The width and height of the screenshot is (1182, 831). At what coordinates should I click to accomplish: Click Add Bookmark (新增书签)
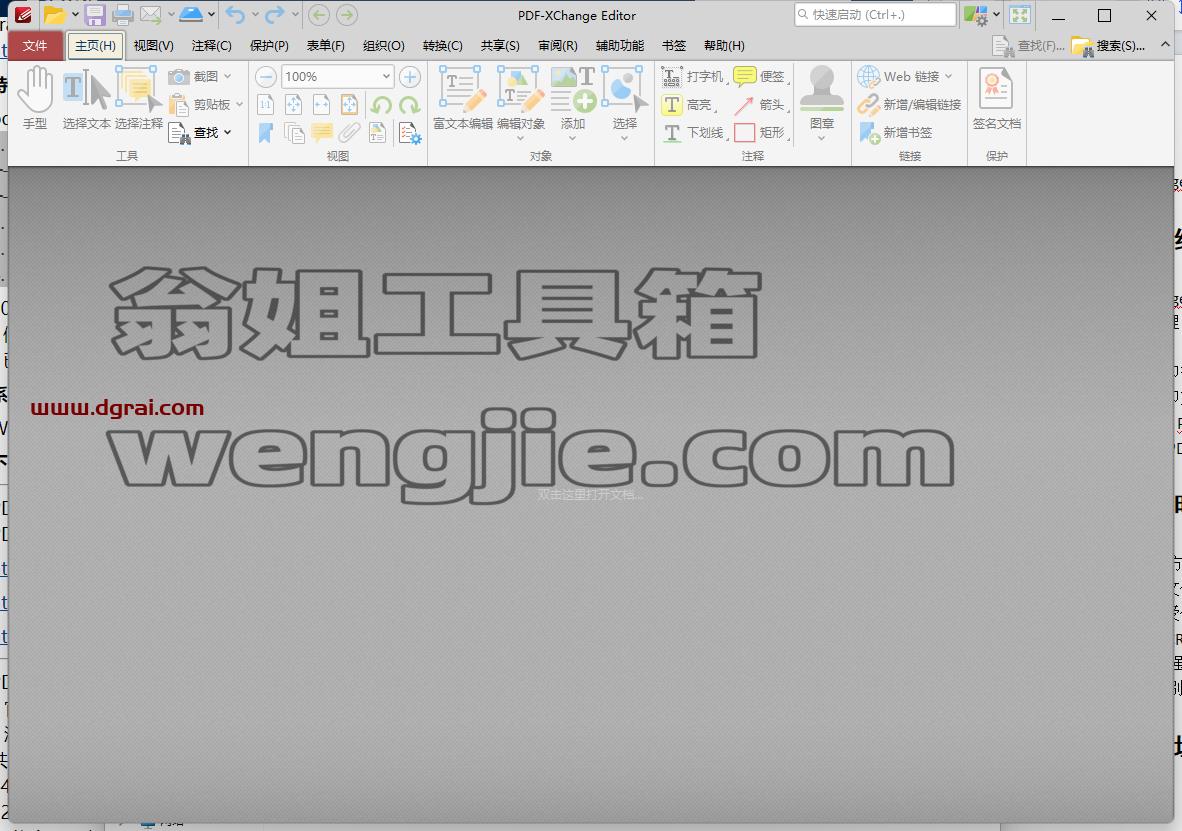click(x=896, y=133)
